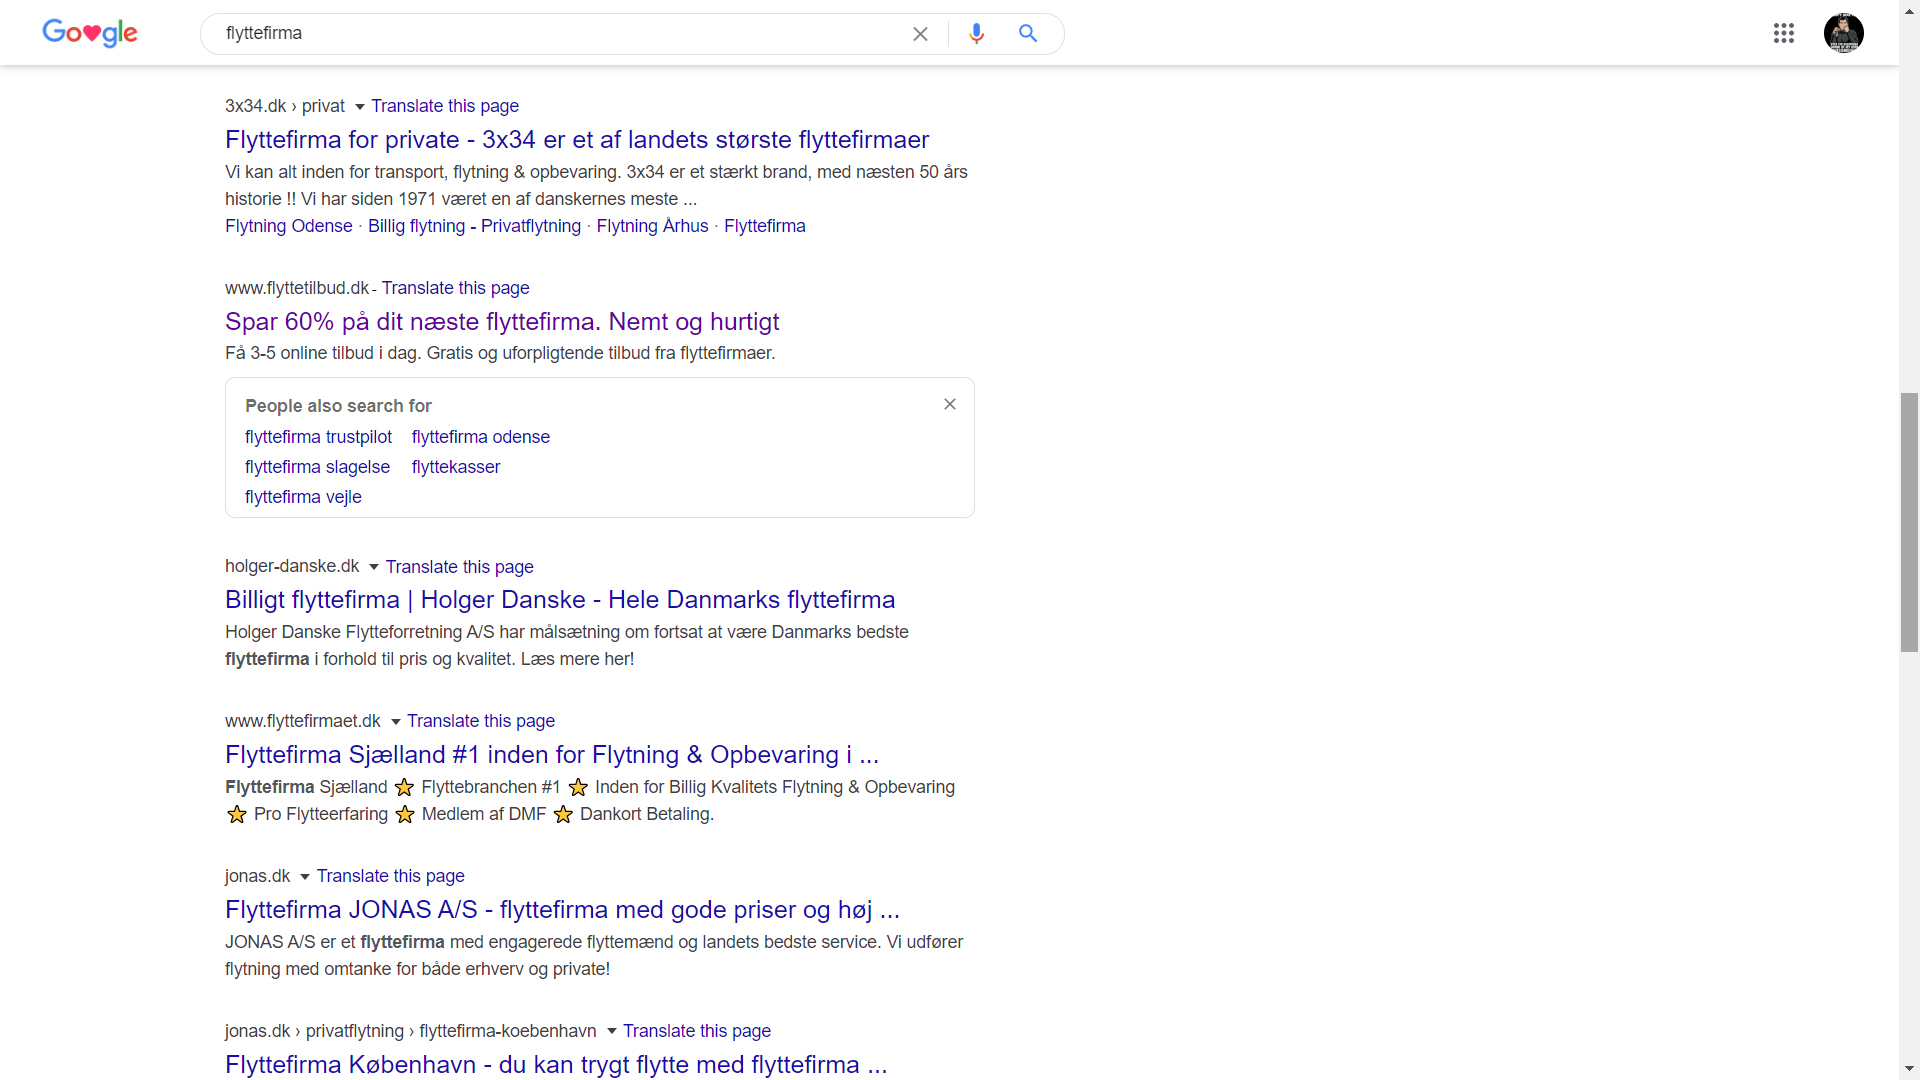Expand the 3x34.dk result options arrow
This screenshot has width=1920, height=1080.
point(360,107)
